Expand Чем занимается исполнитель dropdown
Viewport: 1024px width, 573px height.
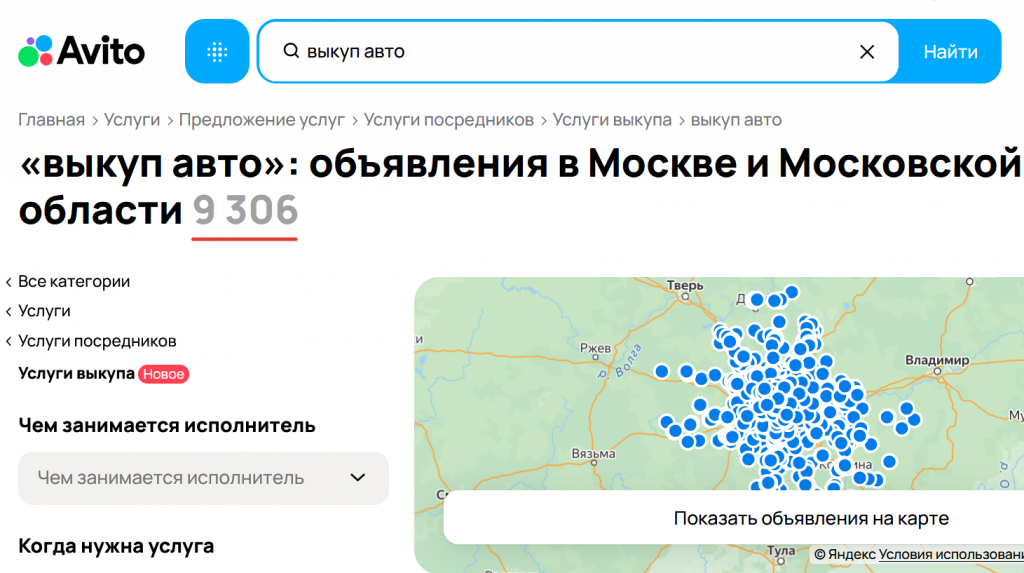(x=203, y=478)
